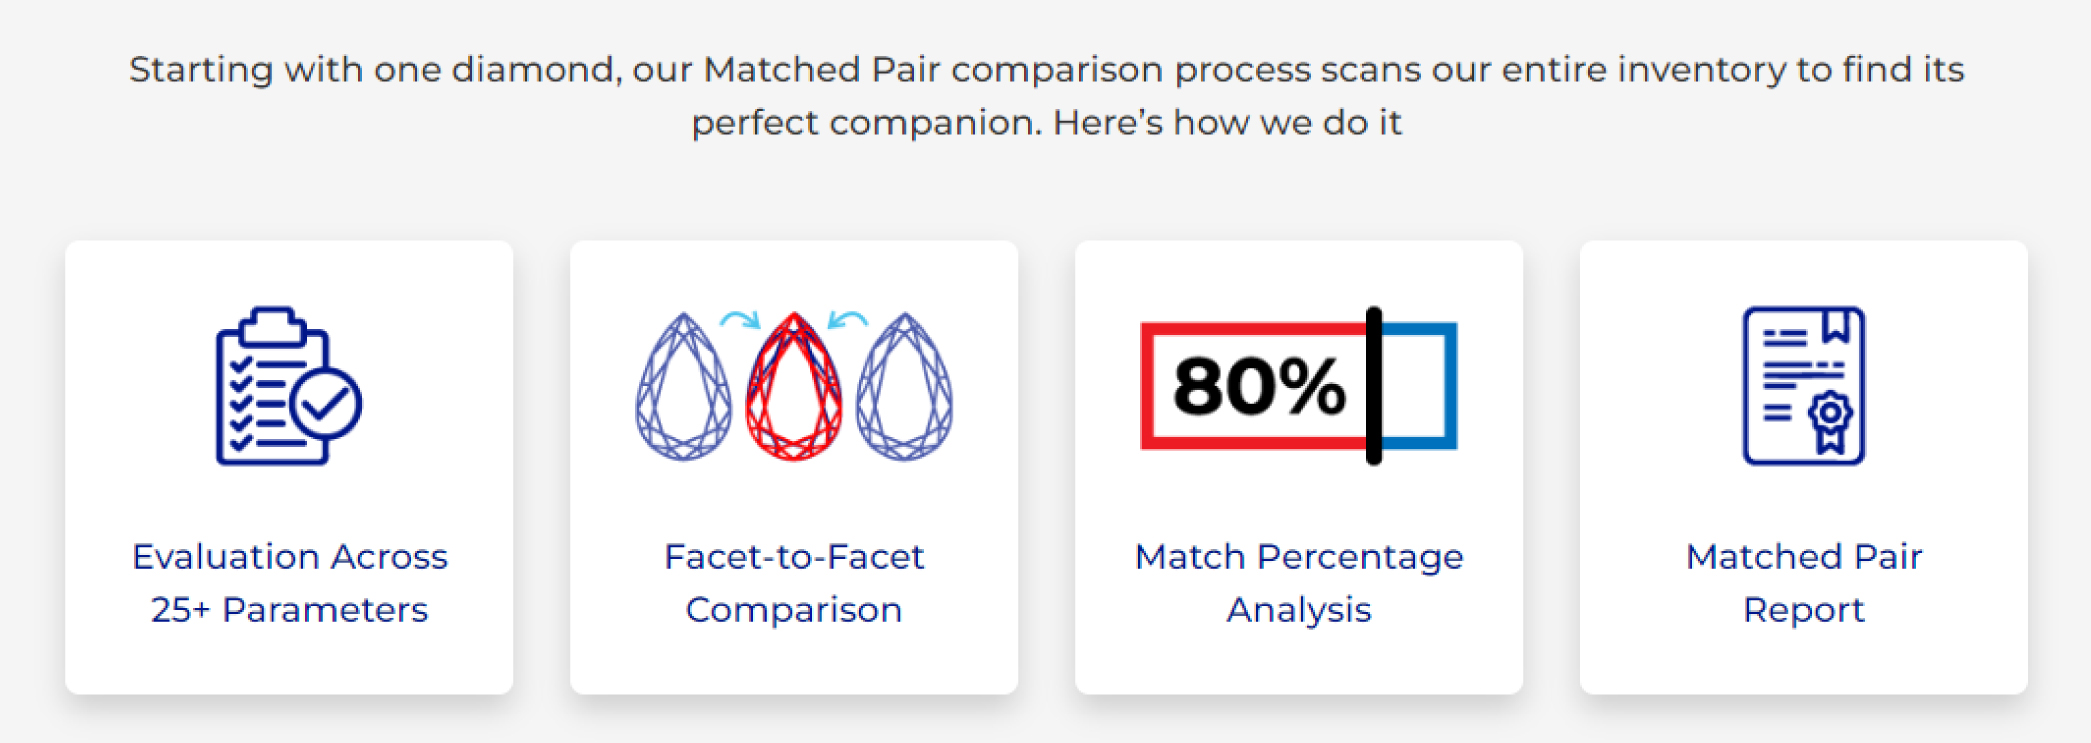Open the Facet-to-Facet Comparison label
Image resolution: width=2091 pixels, height=743 pixels.
click(x=794, y=583)
